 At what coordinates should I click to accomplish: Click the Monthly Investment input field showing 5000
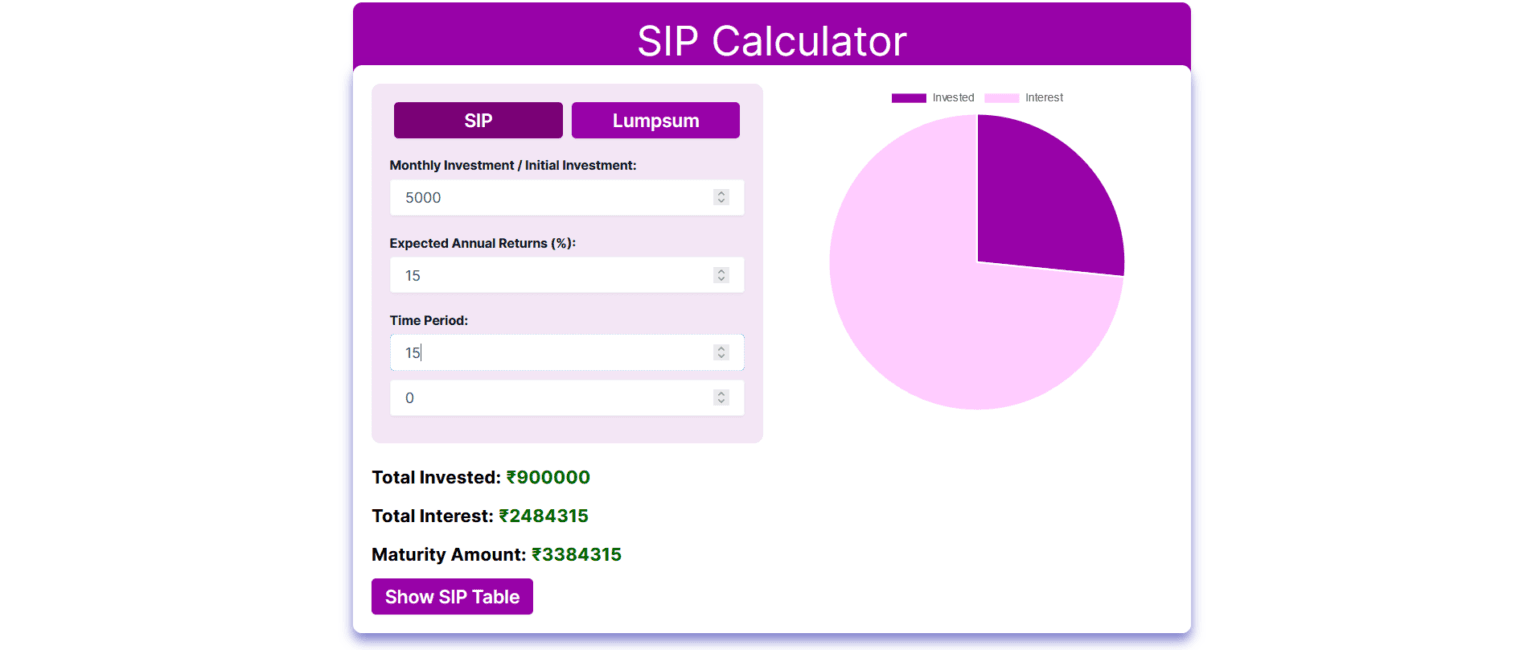(567, 197)
